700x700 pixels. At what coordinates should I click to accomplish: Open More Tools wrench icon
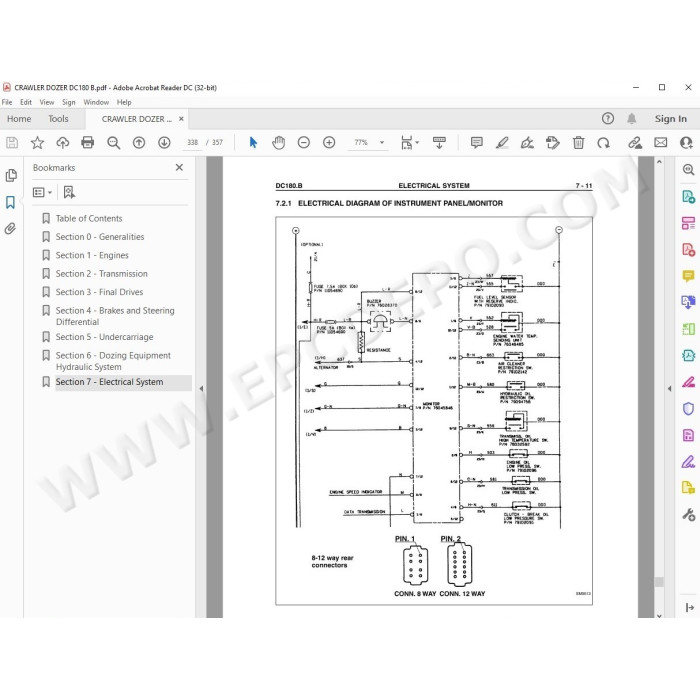click(688, 514)
